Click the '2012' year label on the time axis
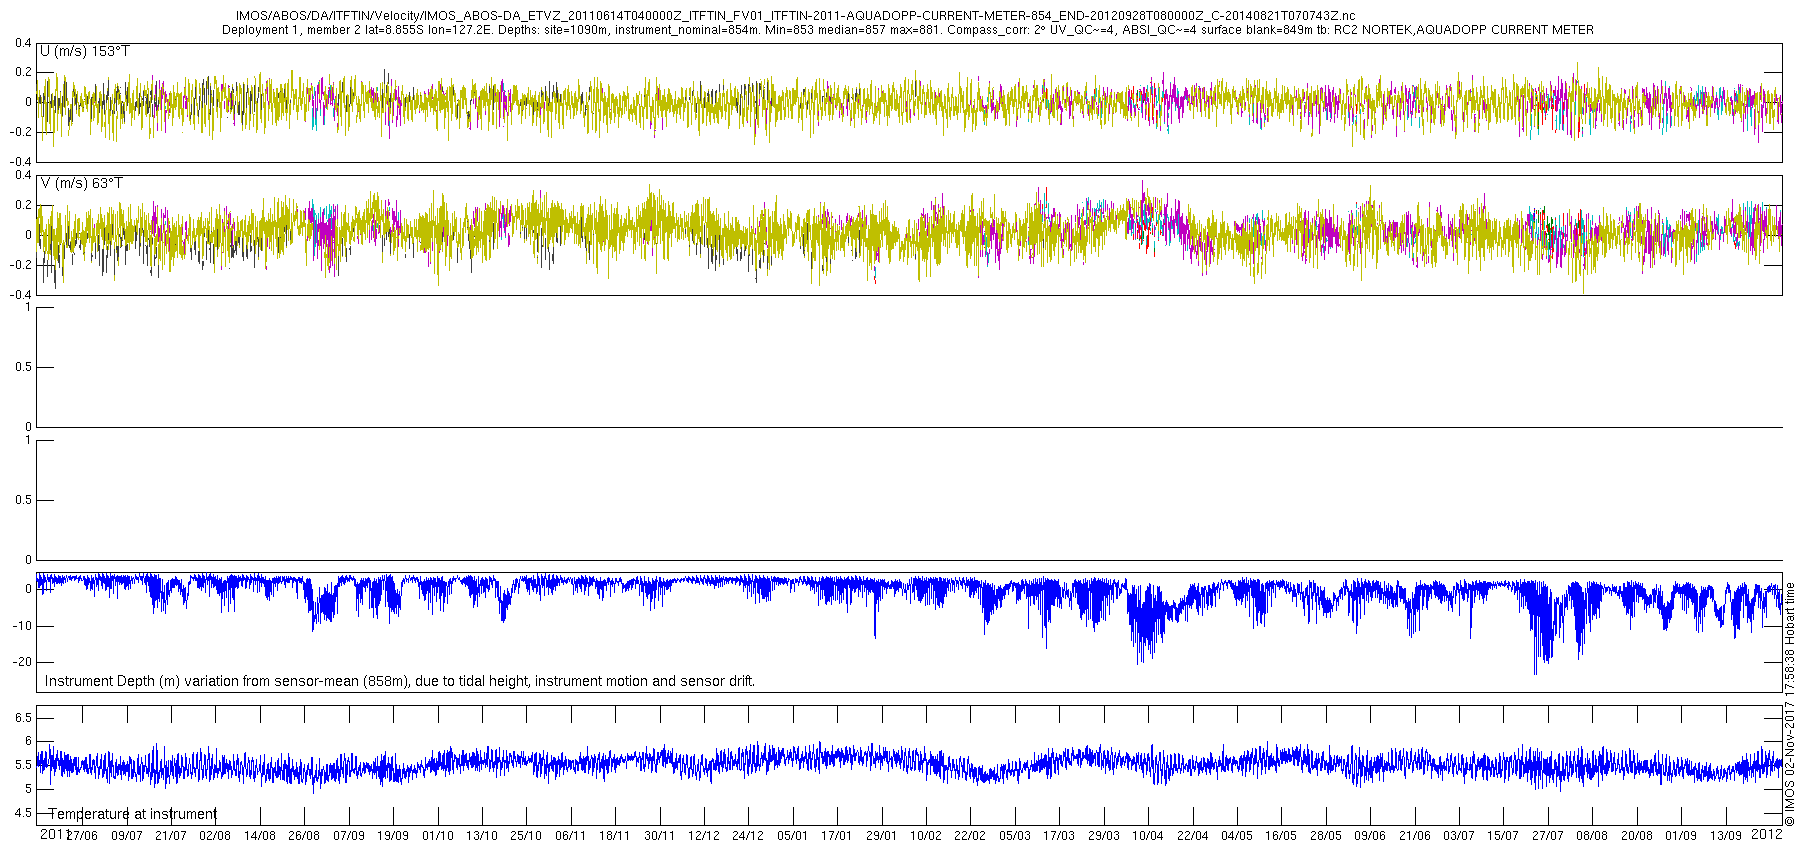1800x850 pixels. 1768,833
